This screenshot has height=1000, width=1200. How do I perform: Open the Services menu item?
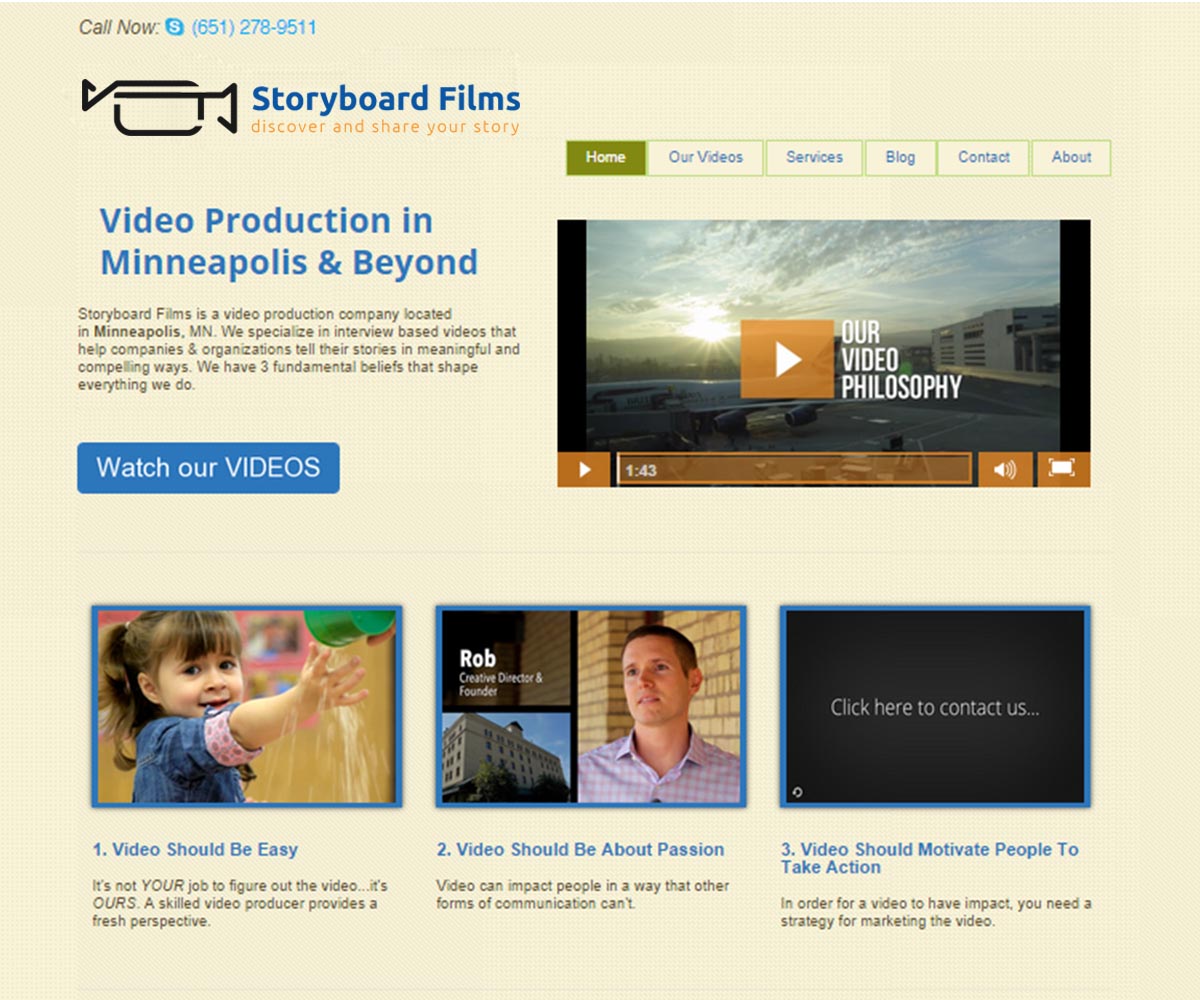pos(814,158)
